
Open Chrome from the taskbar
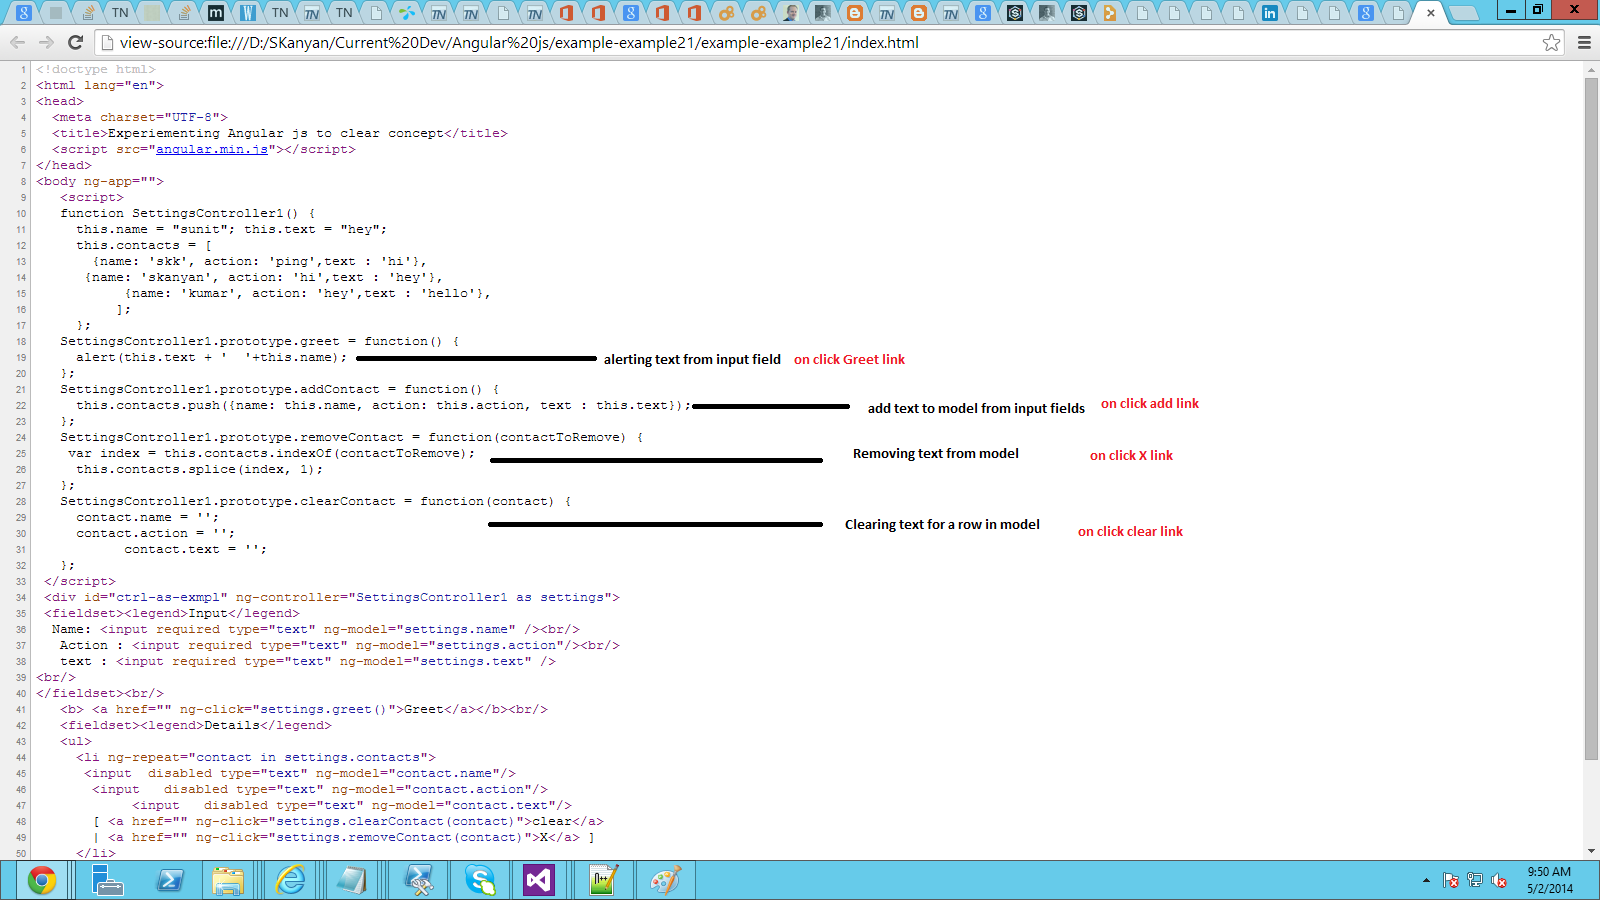tap(41, 880)
